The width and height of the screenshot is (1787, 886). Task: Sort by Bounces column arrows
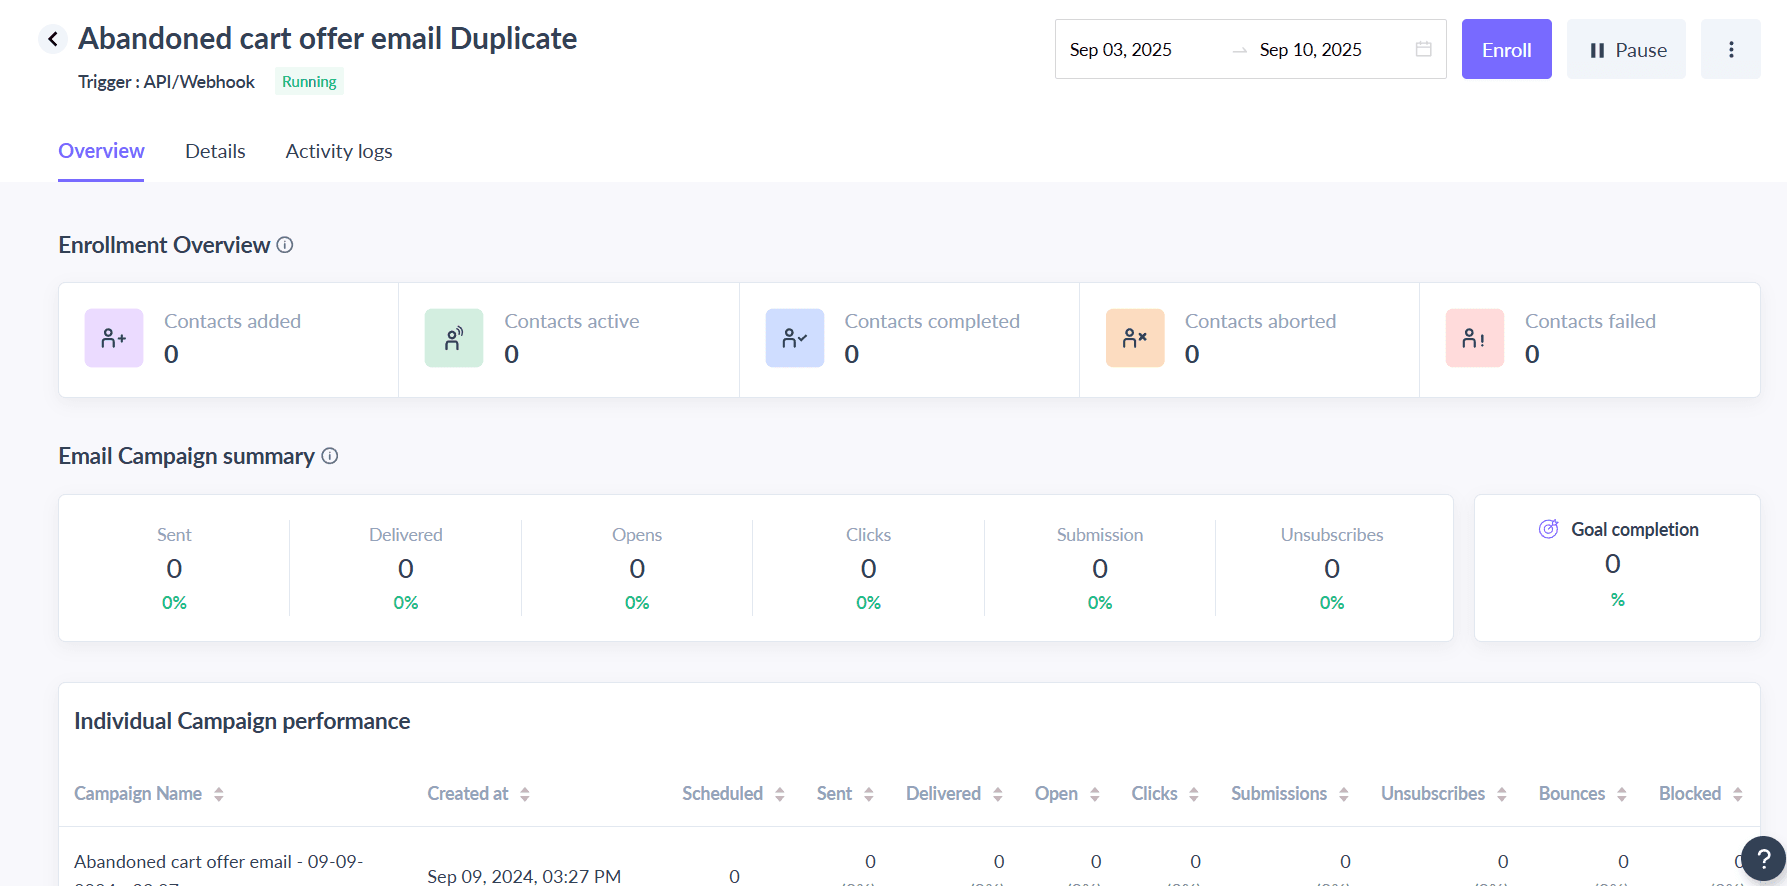pos(1622,794)
